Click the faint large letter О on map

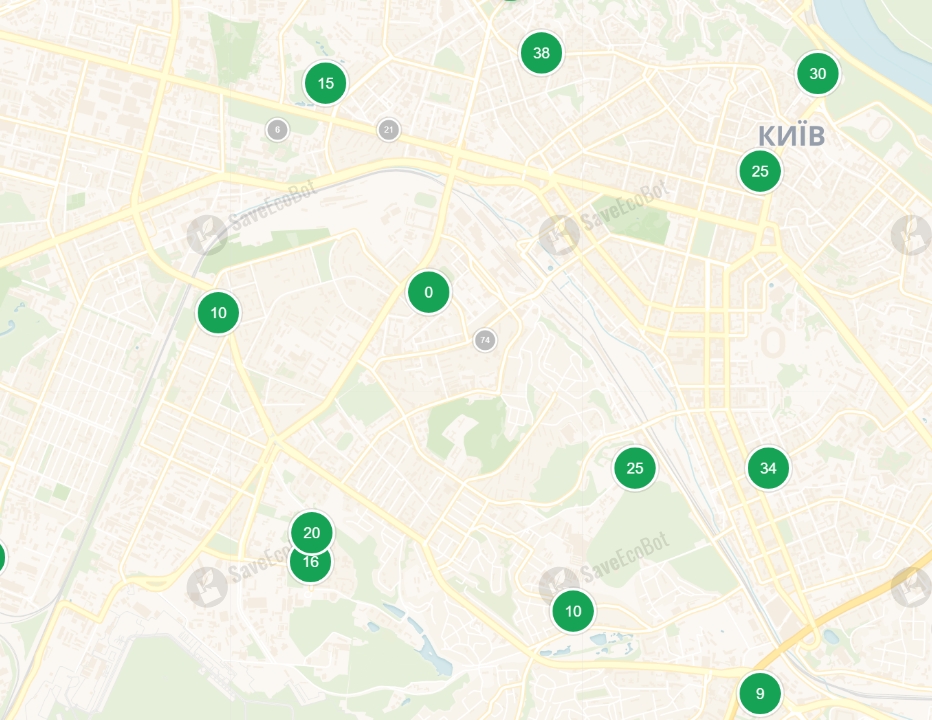click(773, 342)
